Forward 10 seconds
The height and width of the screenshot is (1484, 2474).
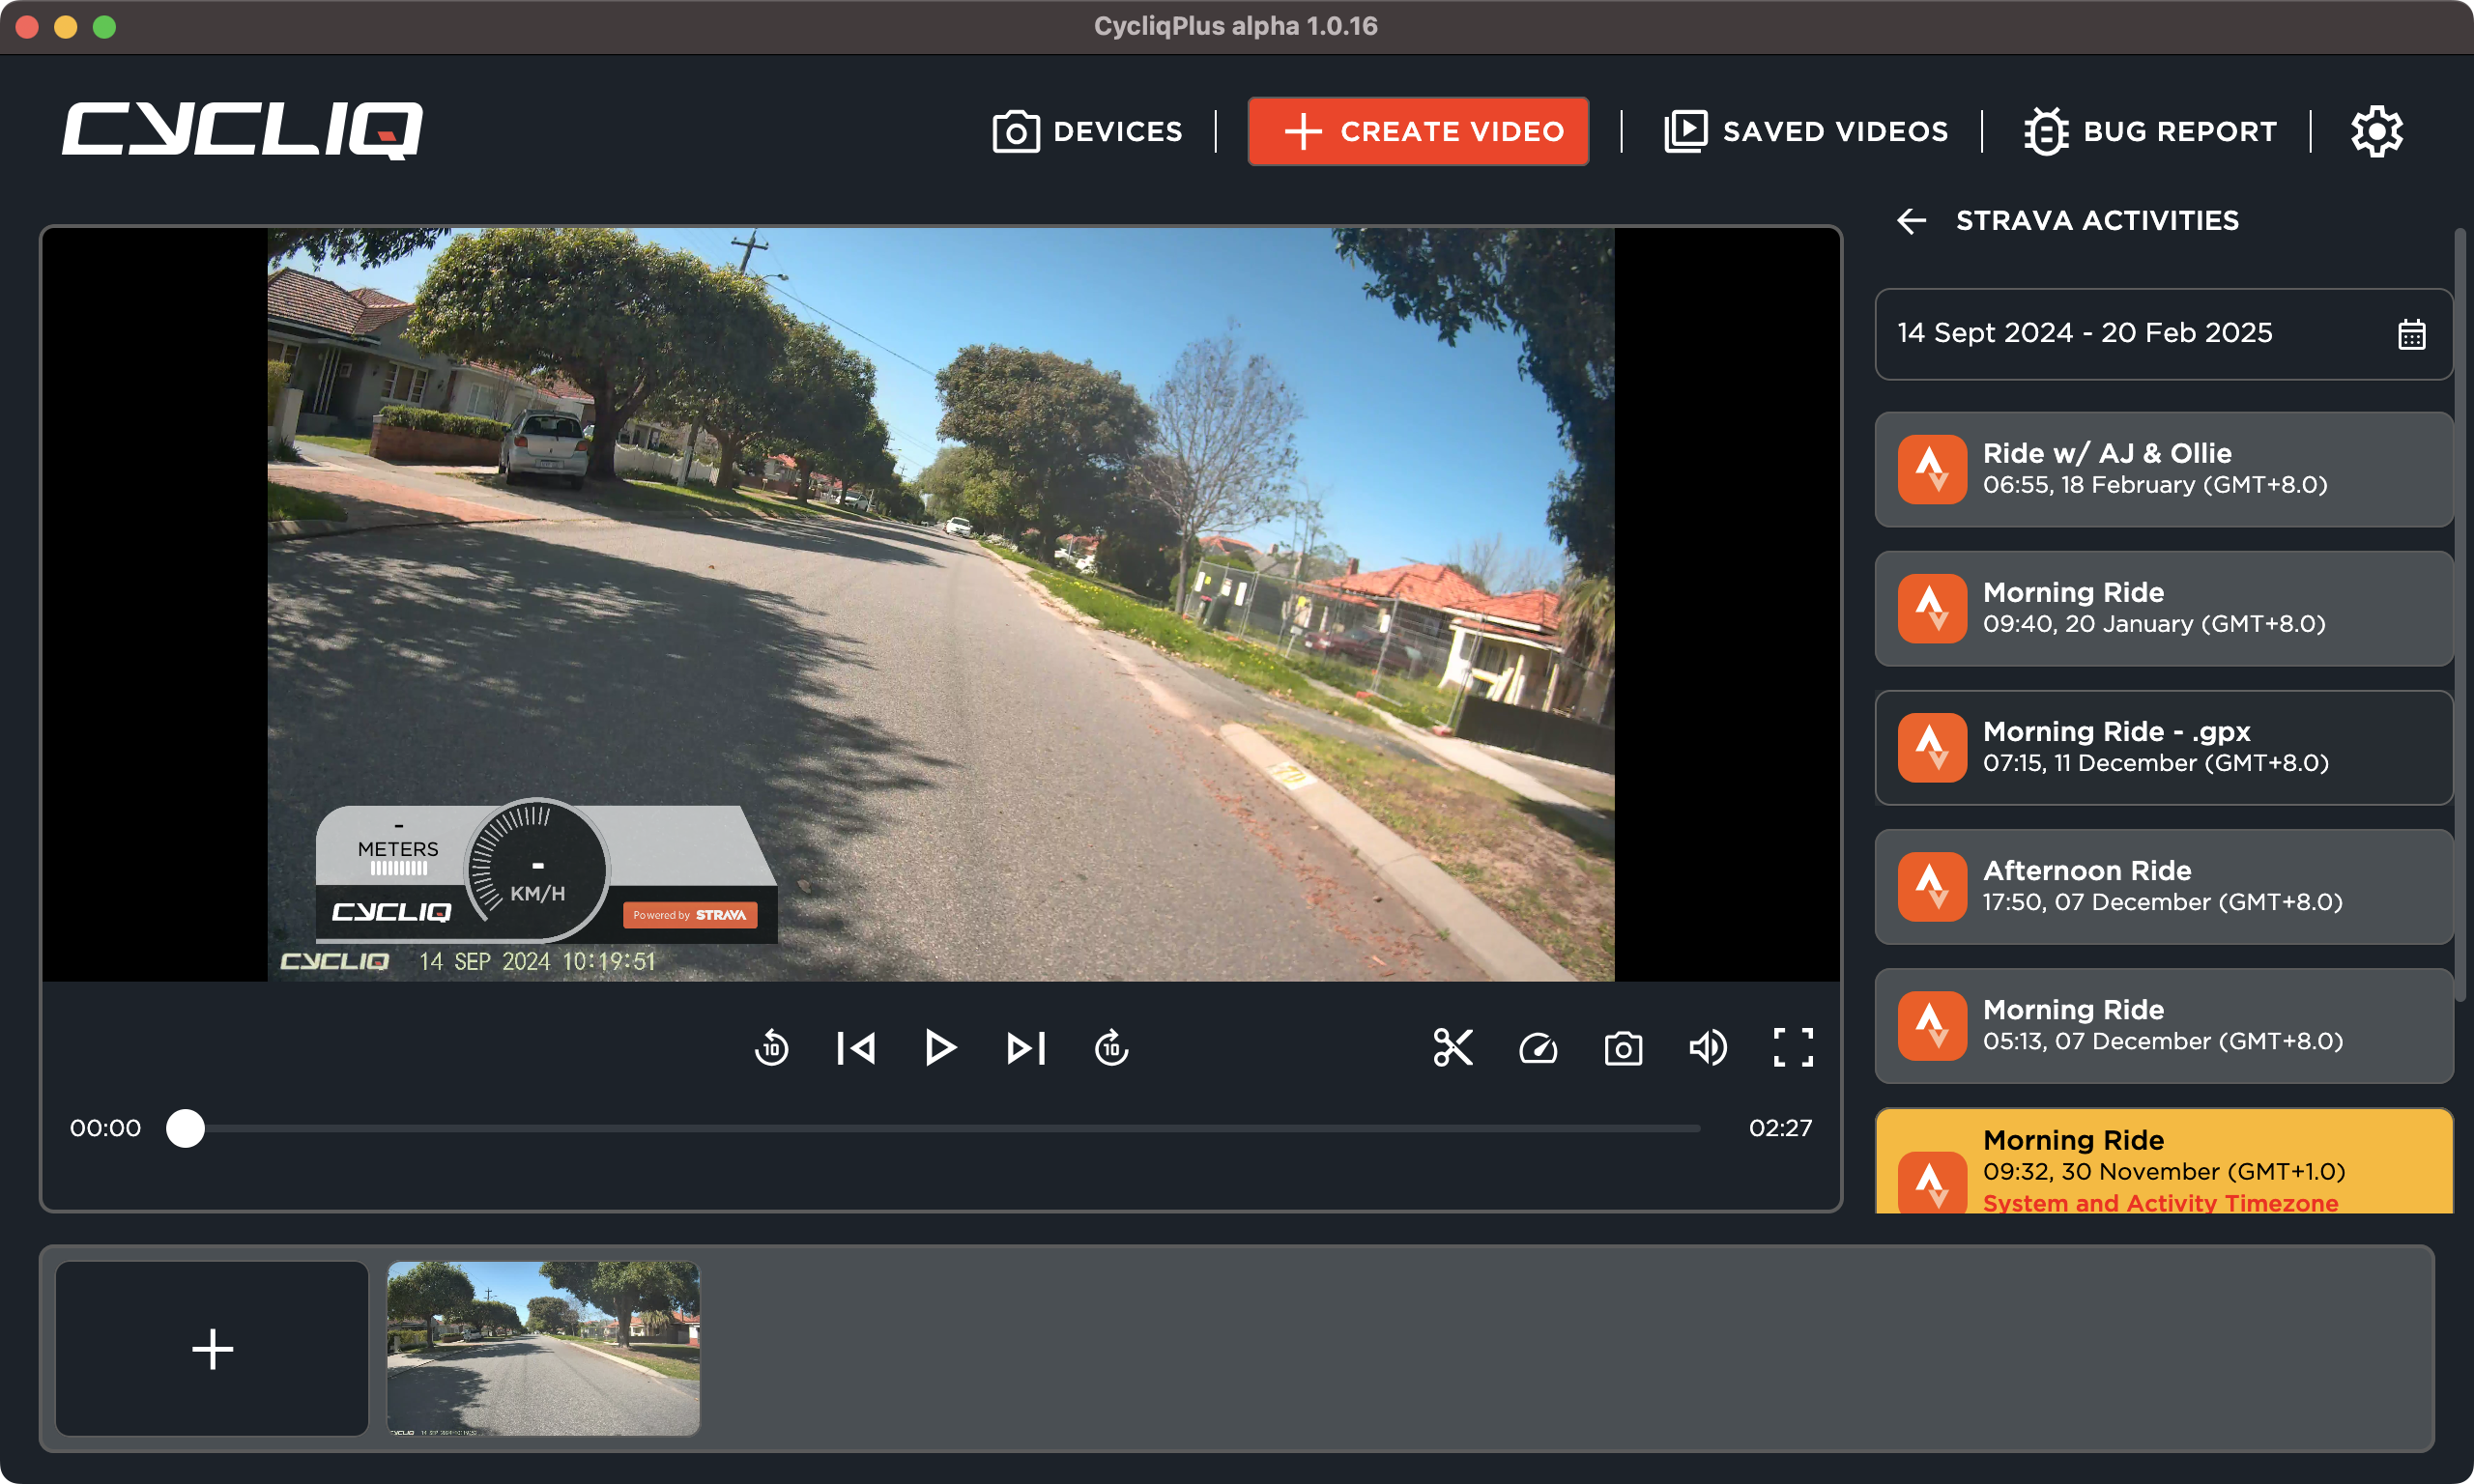coord(1111,1048)
